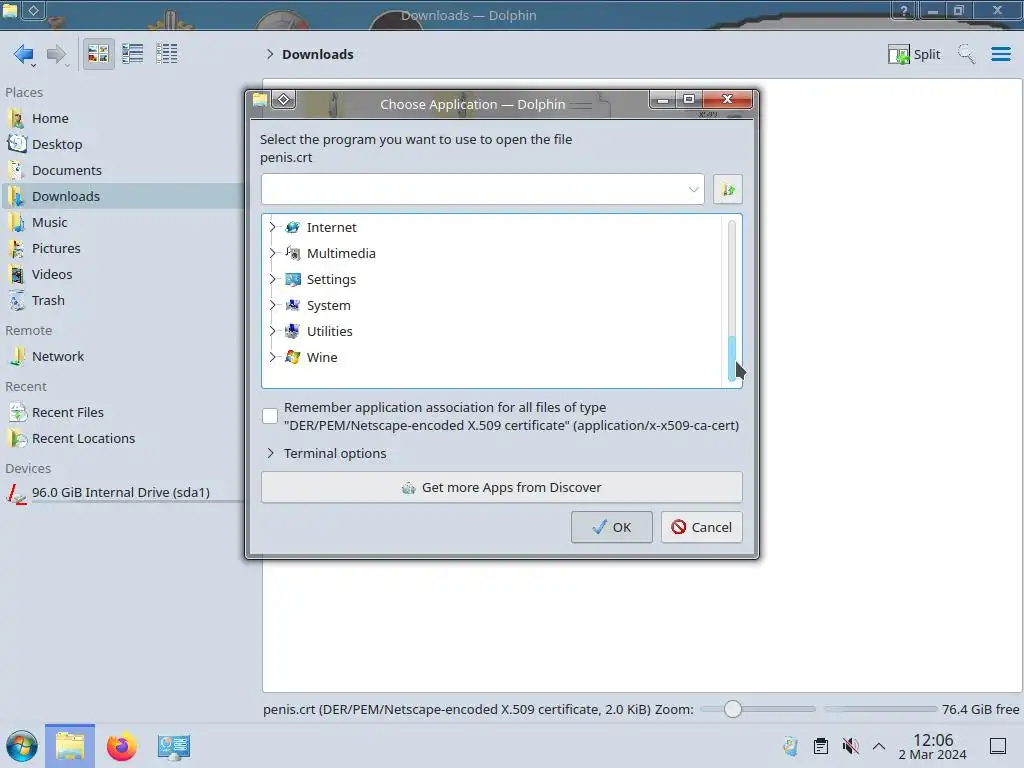Open 96.0 GiB Internal Drive (sda1)

pyautogui.click(x=121, y=493)
